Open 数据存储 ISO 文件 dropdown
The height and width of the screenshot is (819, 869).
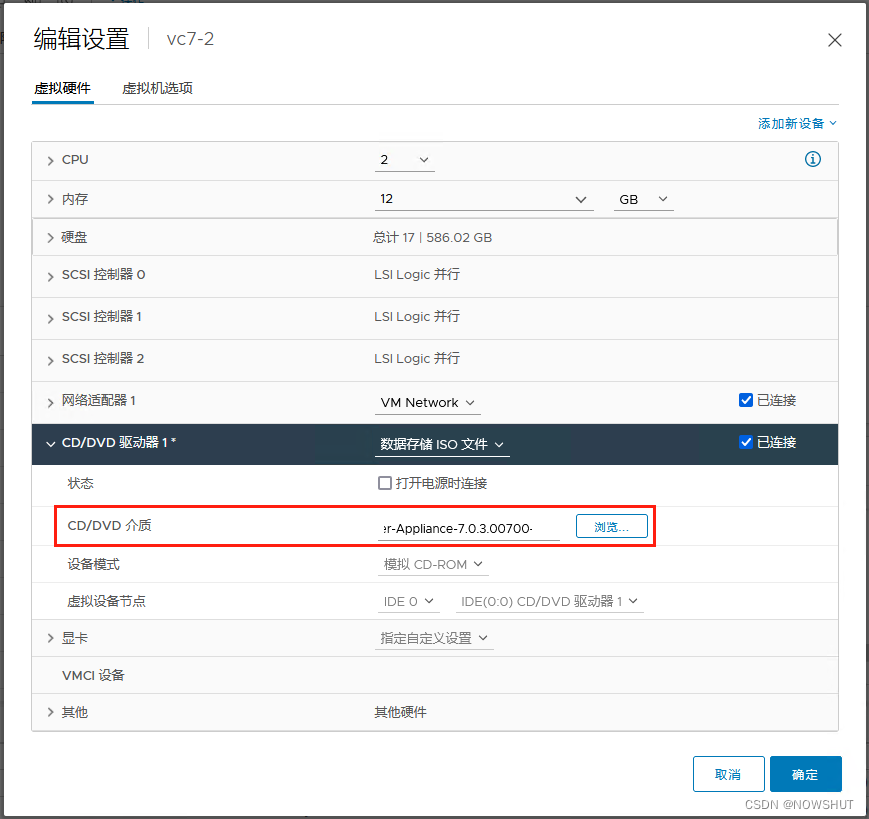pyautogui.click(x=442, y=444)
